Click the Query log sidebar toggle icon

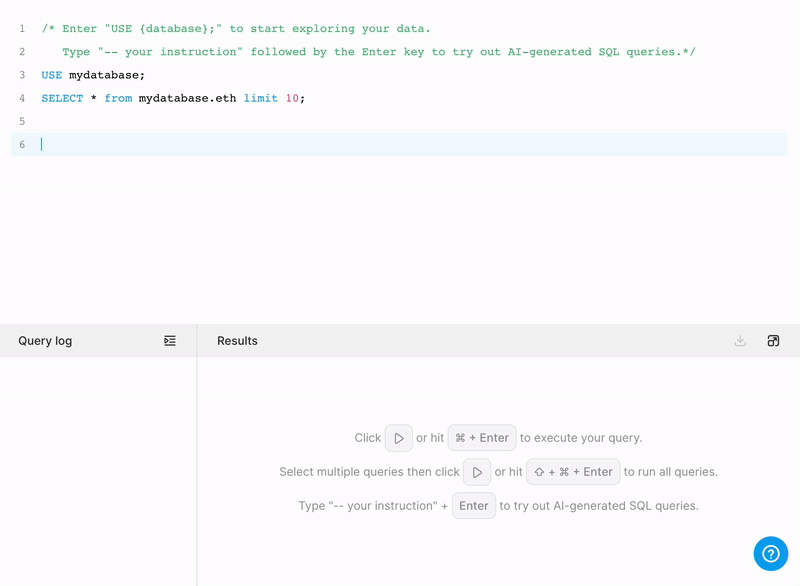[x=170, y=340]
